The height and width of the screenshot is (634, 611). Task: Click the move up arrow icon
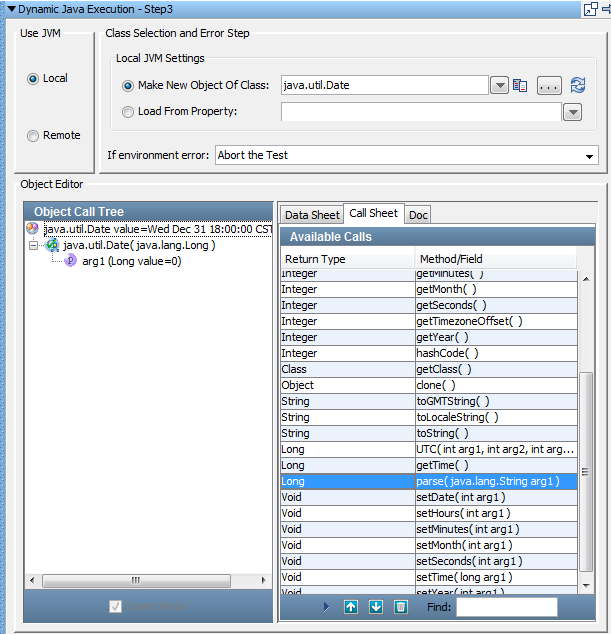[x=351, y=607]
